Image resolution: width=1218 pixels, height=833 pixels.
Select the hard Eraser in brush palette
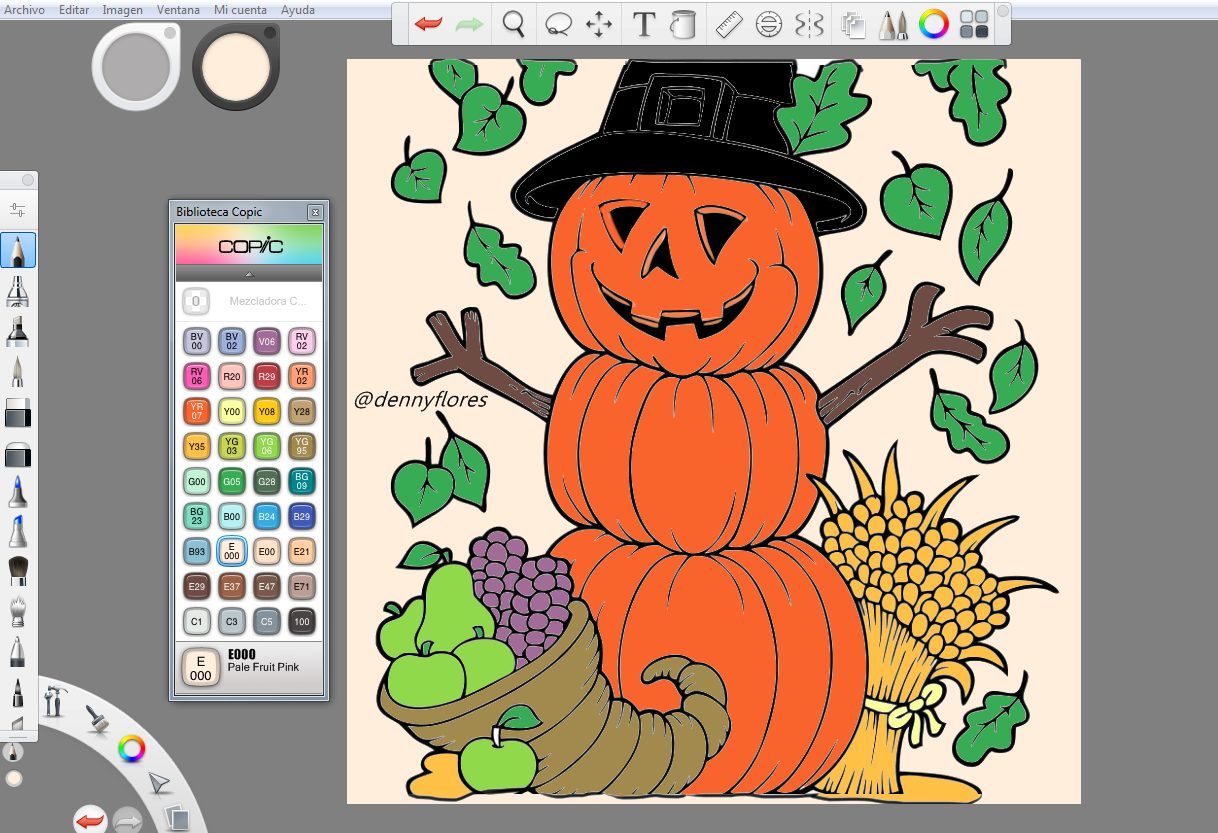(18, 412)
